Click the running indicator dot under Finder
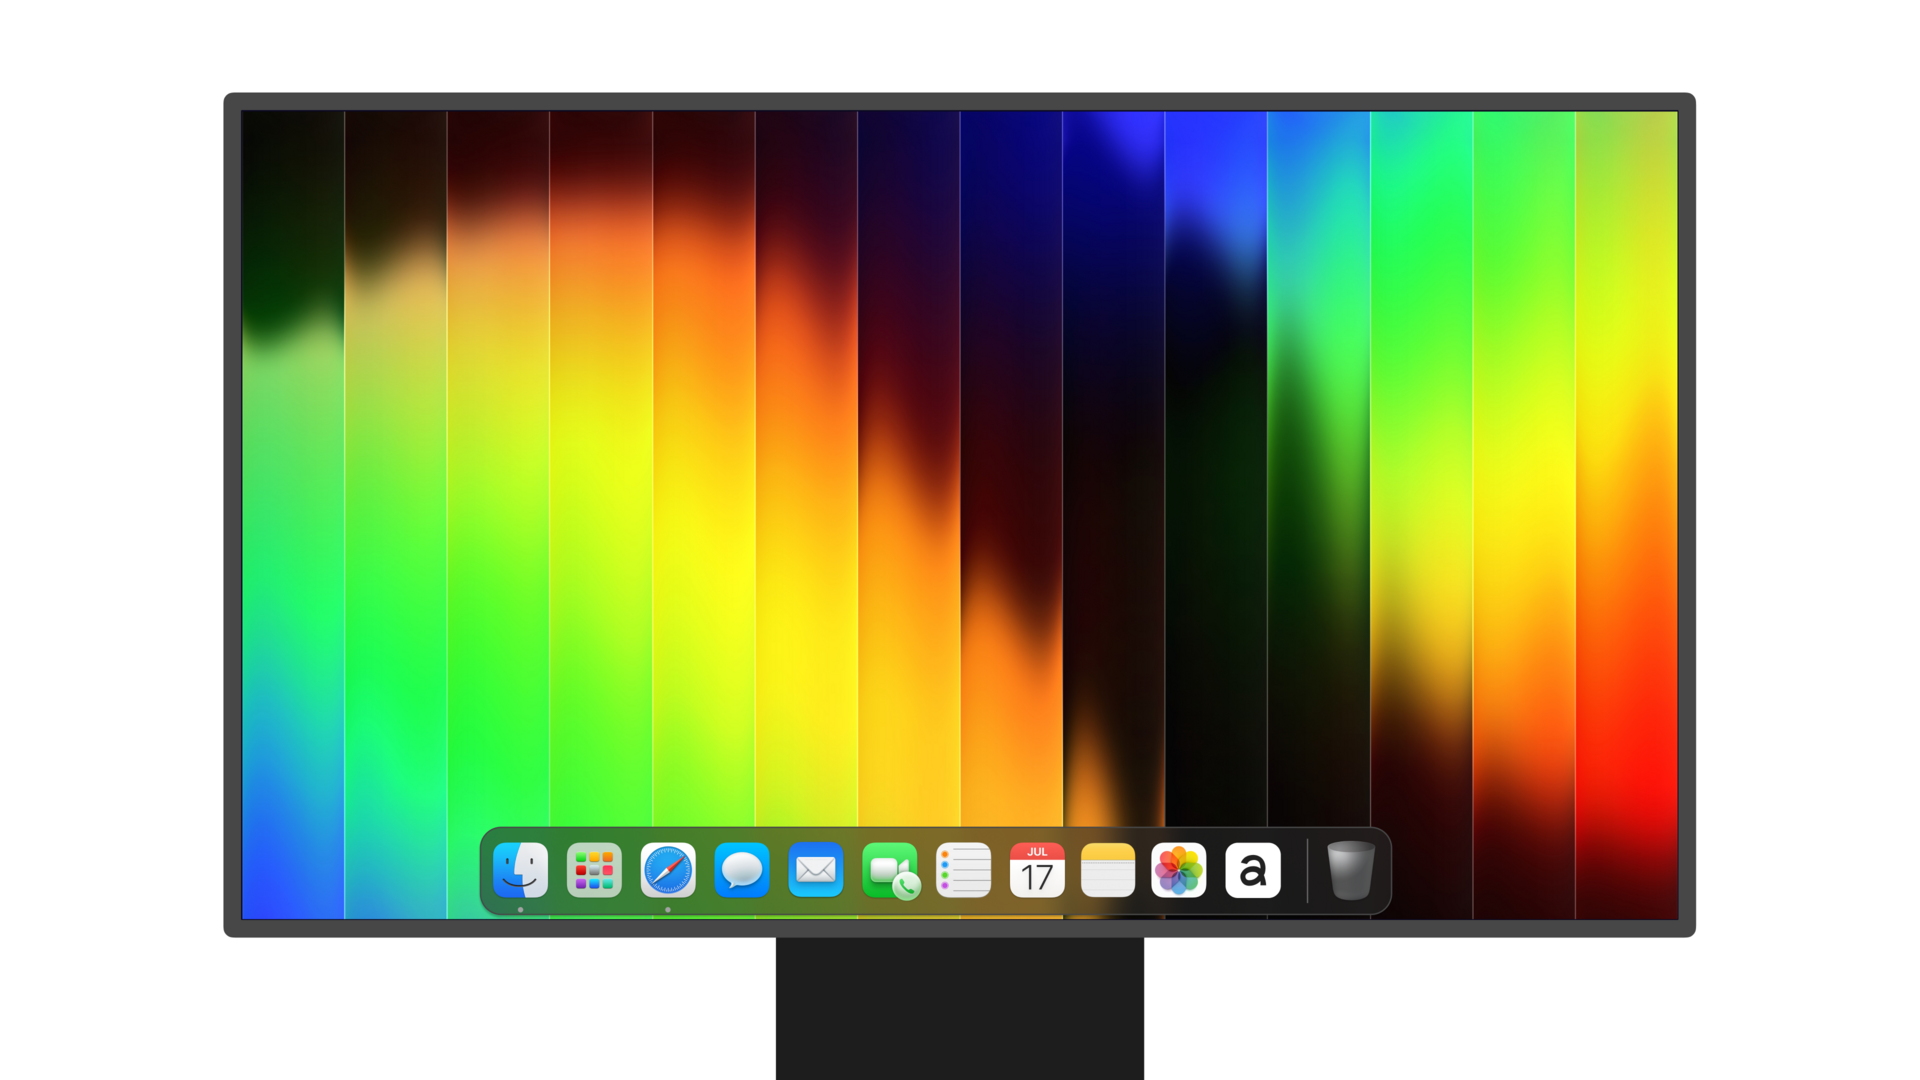 [x=520, y=910]
